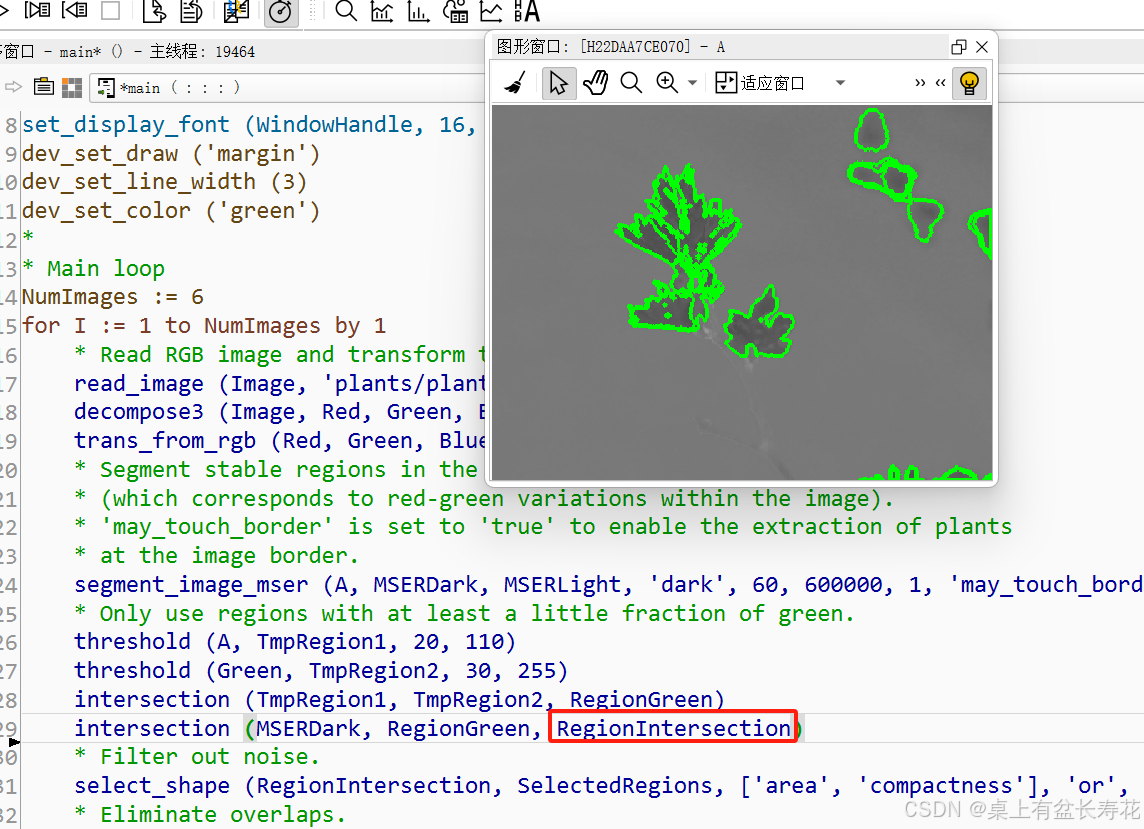The image size is (1144, 829).
Task: Click the fit-to-window image size icon
Action: pyautogui.click(x=726, y=82)
